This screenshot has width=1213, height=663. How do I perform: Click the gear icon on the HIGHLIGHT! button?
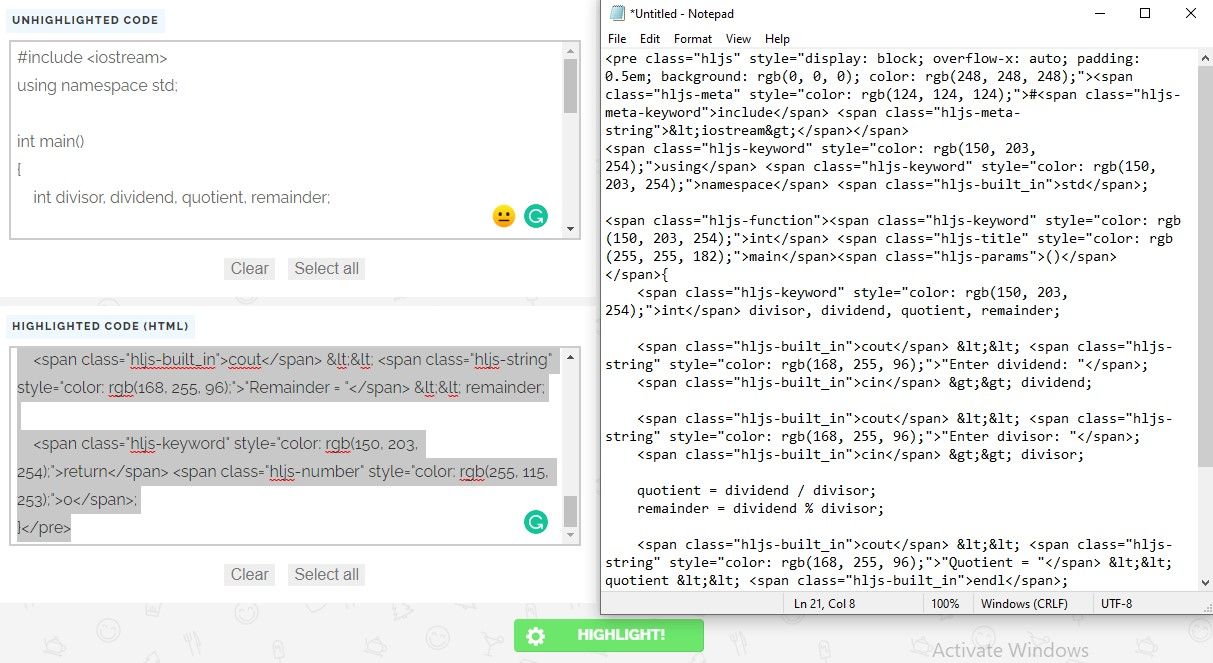536,635
